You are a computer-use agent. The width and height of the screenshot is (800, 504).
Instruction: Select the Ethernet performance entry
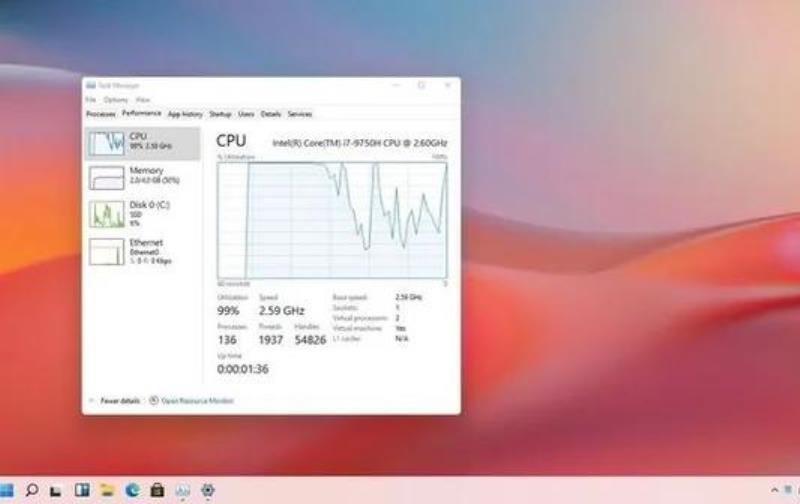pos(142,251)
